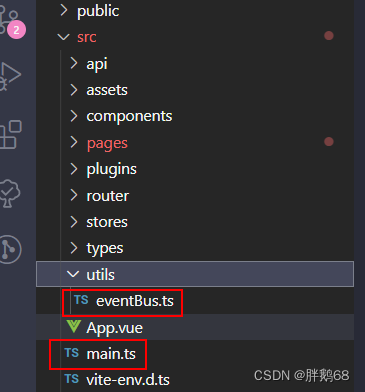The height and width of the screenshot is (392, 365).
Task: Open the Testing tree-check view icon
Action: pyautogui.click(x=9, y=193)
